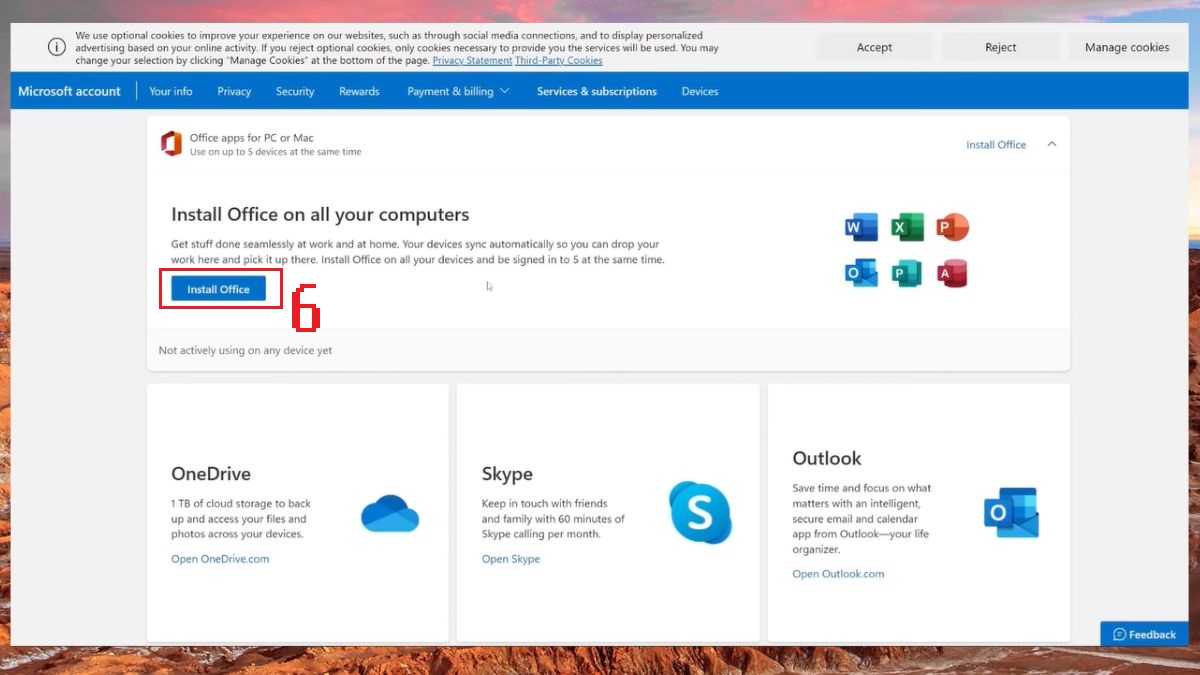Open the Devices tab
Image resolution: width=1200 pixels, height=675 pixels.
(x=700, y=91)
